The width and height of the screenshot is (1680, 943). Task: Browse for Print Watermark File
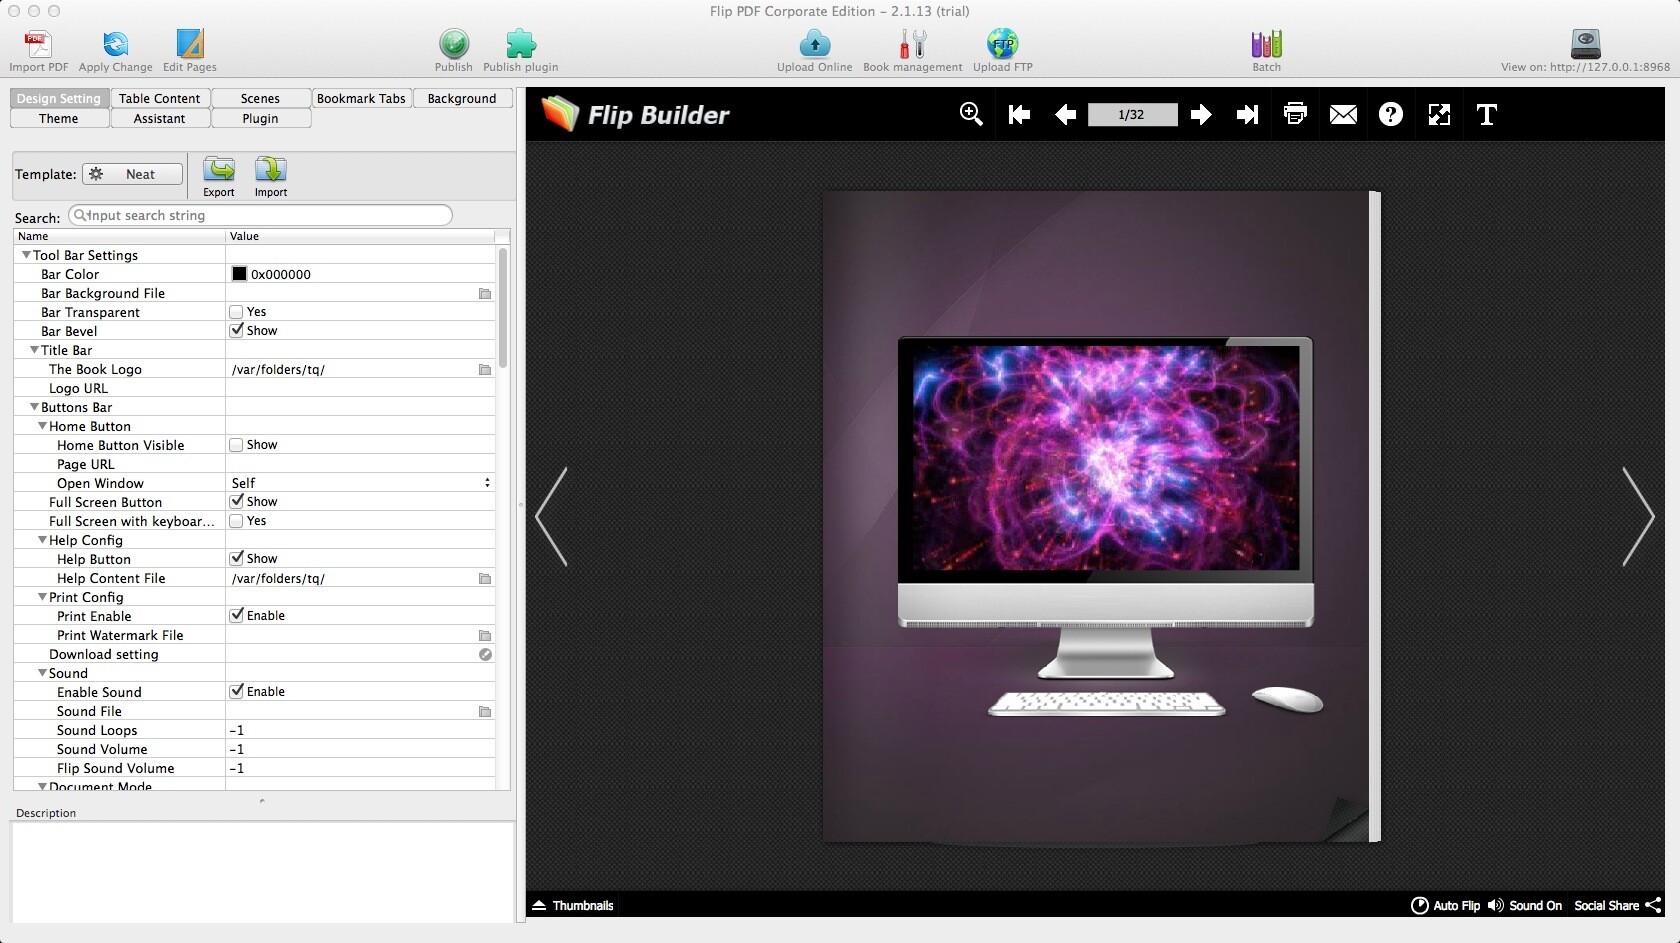coord(485,636)
